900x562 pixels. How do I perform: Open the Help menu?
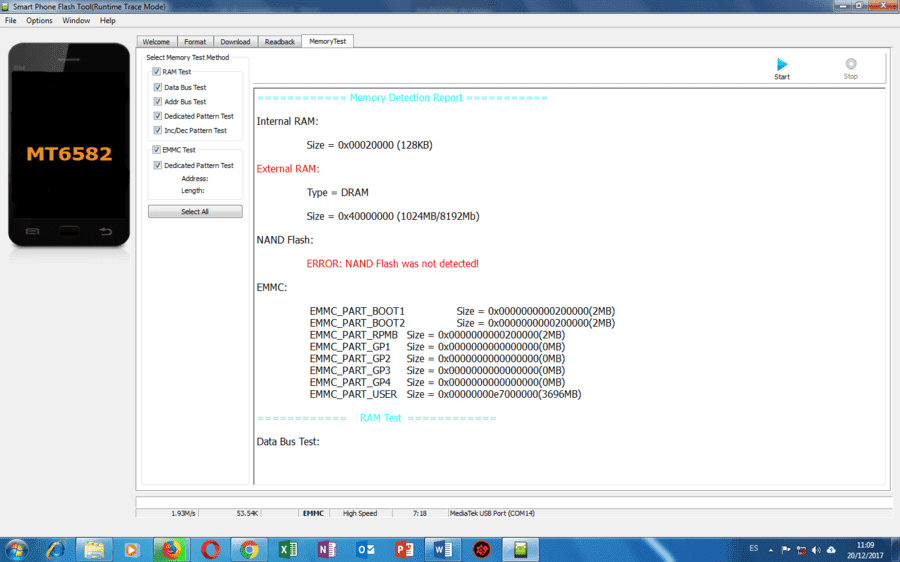click(107, 20)
